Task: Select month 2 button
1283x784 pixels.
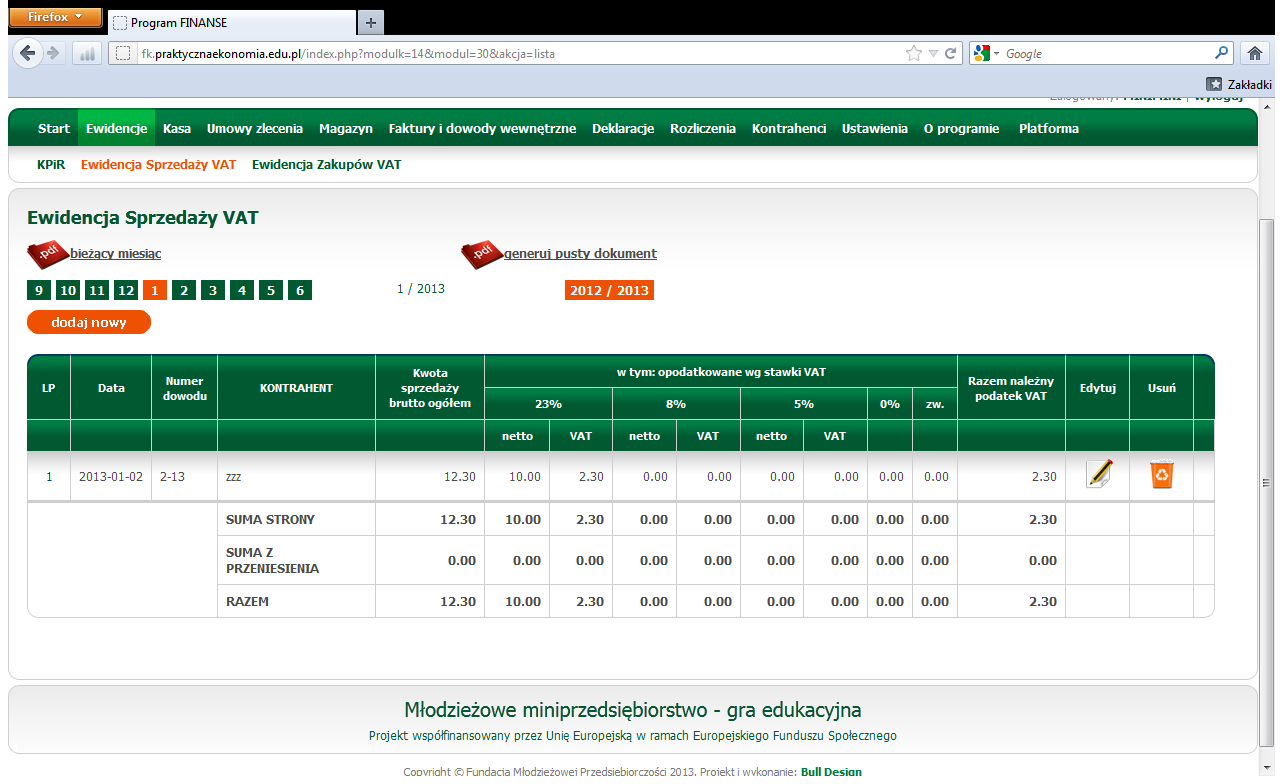Action: click(x=184, y=290)
